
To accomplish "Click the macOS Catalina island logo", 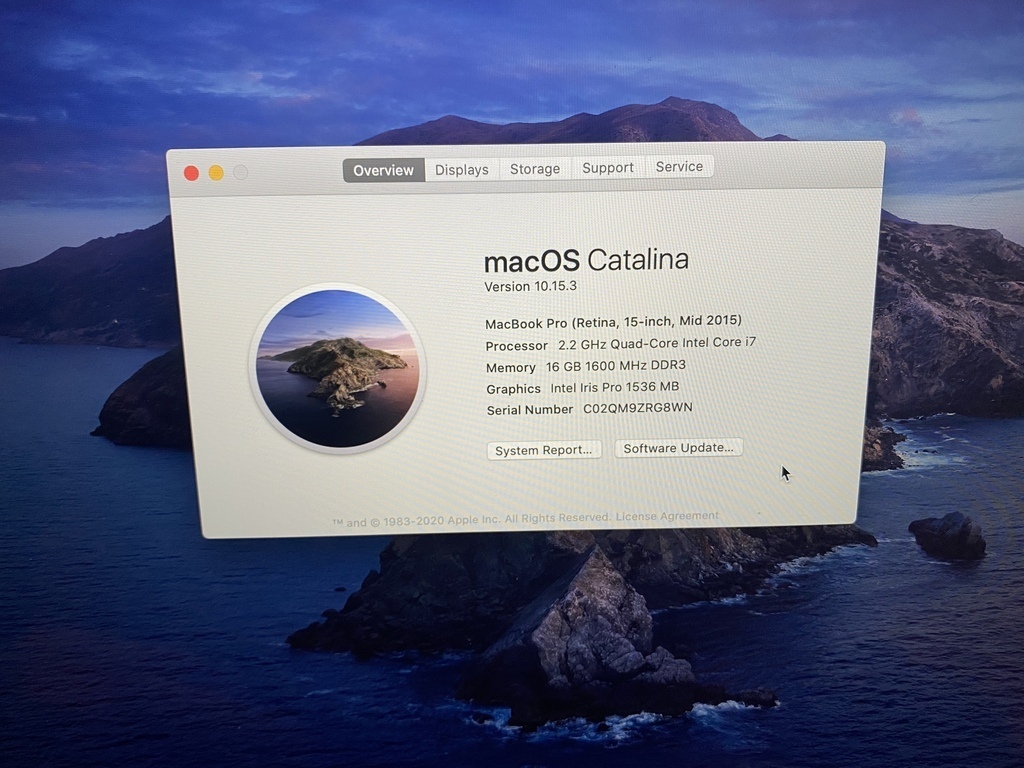I will (337, 368).
